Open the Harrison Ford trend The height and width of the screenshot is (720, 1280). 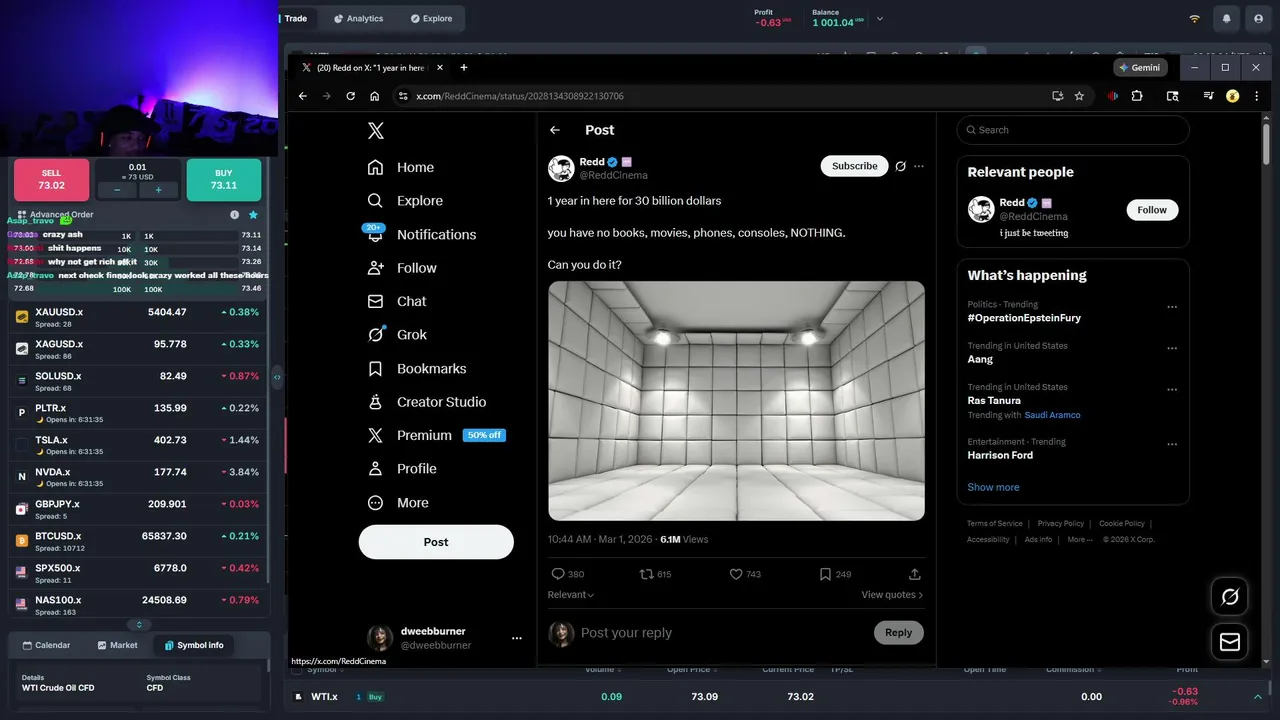(x=1000, y=455)
